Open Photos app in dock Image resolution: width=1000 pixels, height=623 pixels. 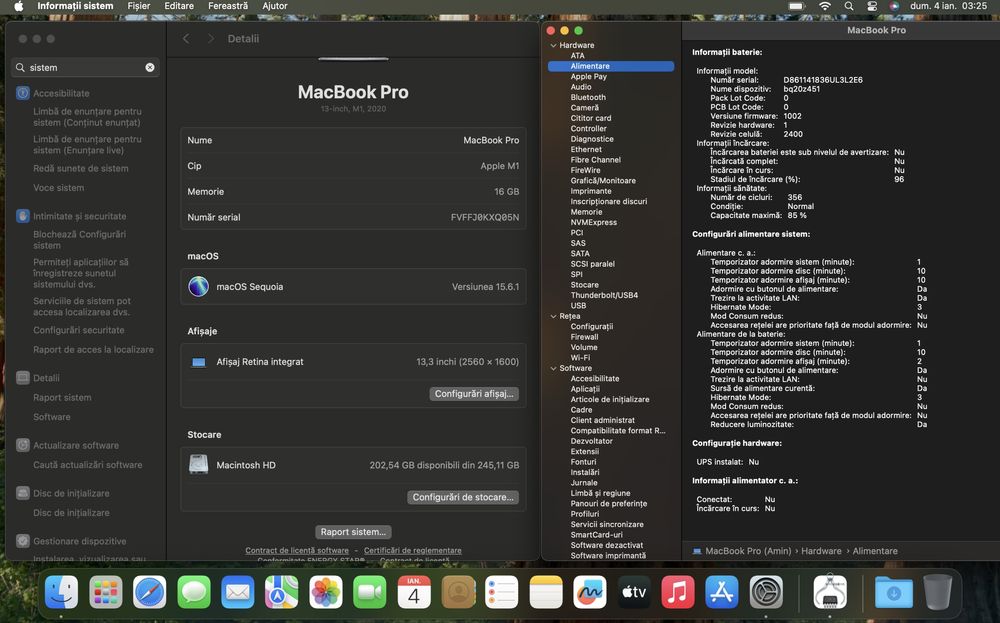pyautogui.click(x=326, y=592)
